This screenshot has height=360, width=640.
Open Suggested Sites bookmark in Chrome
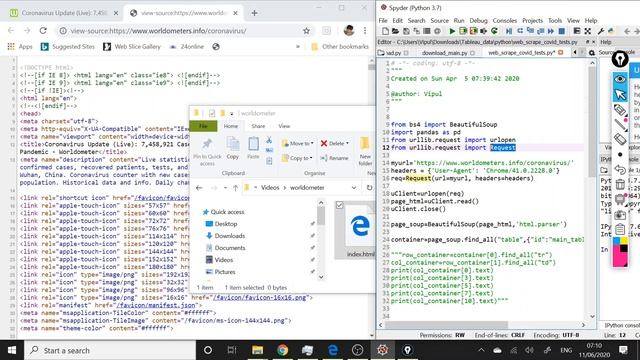(68, 47)
